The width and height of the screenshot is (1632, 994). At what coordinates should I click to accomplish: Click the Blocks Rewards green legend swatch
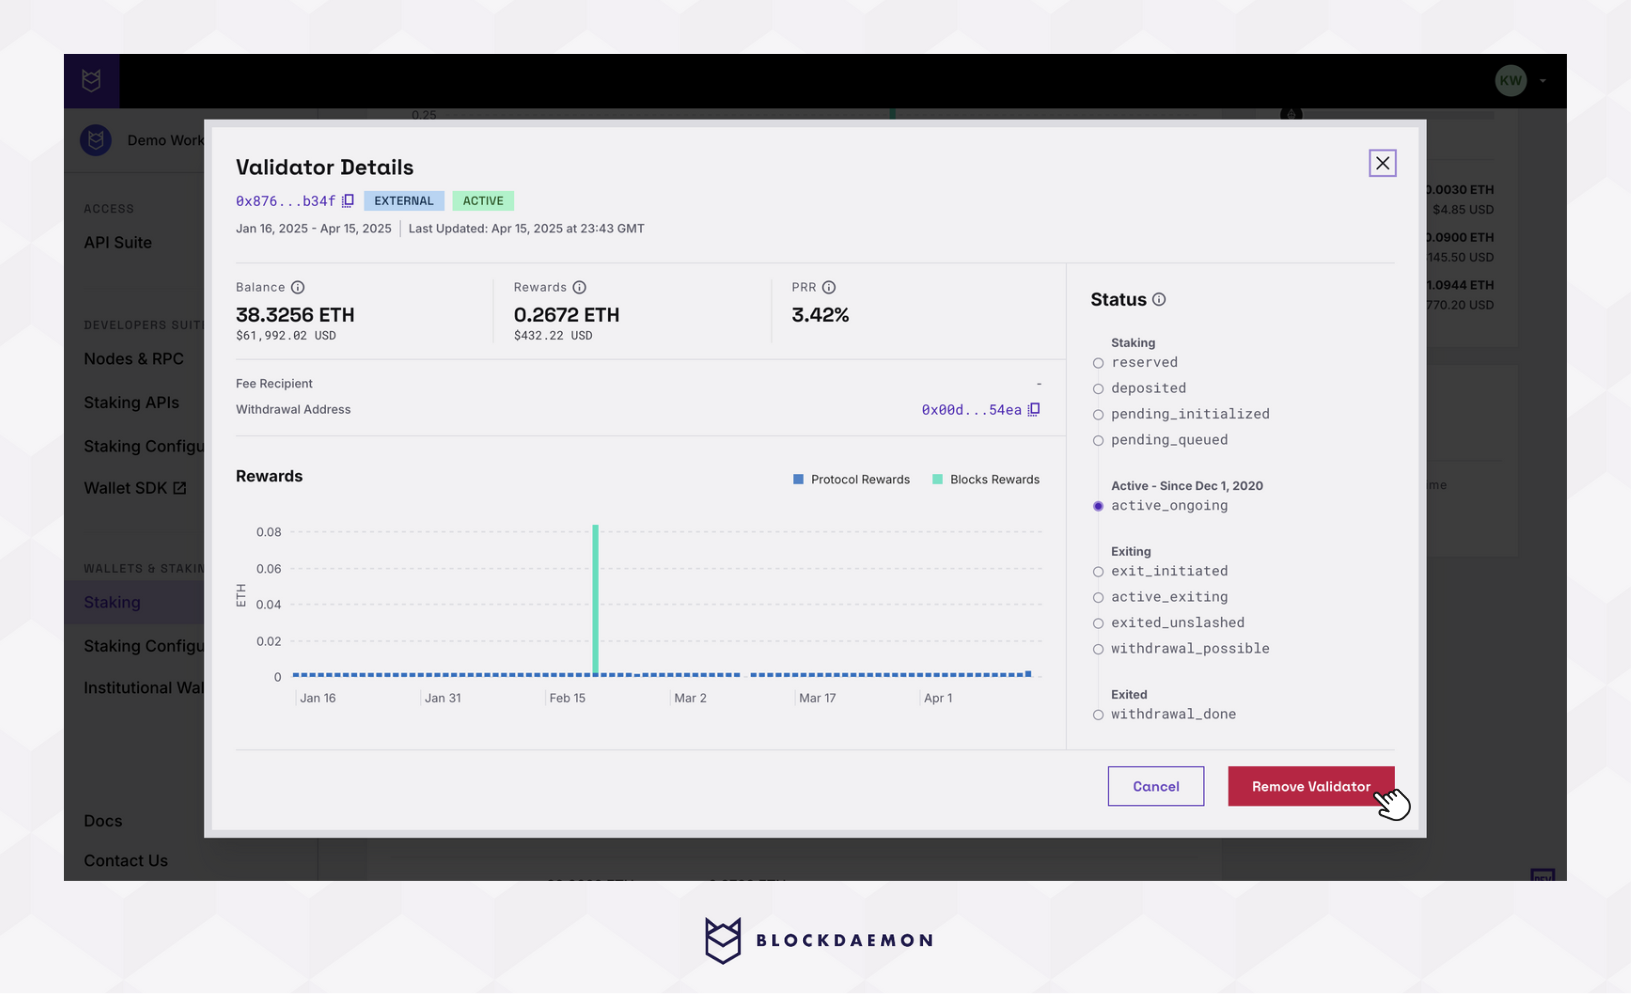[x=937, y=479]
